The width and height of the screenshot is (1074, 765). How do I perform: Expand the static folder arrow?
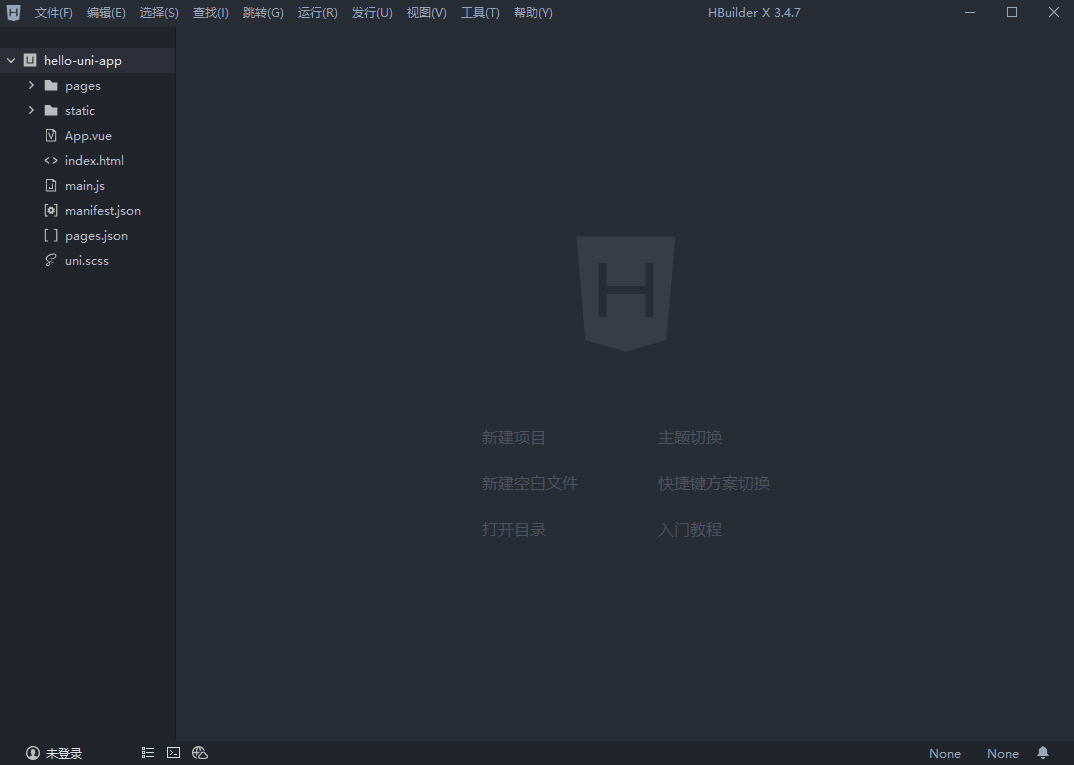31,110
